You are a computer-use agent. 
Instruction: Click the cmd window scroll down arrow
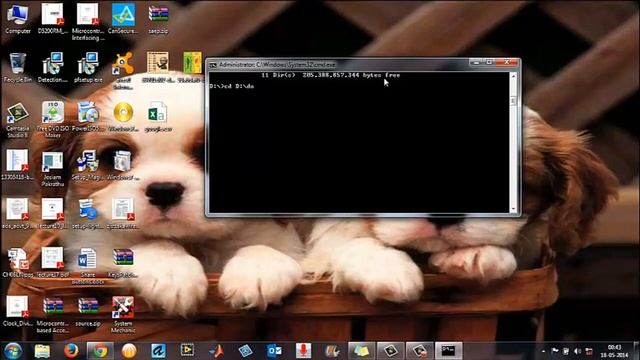pos(513,209)
